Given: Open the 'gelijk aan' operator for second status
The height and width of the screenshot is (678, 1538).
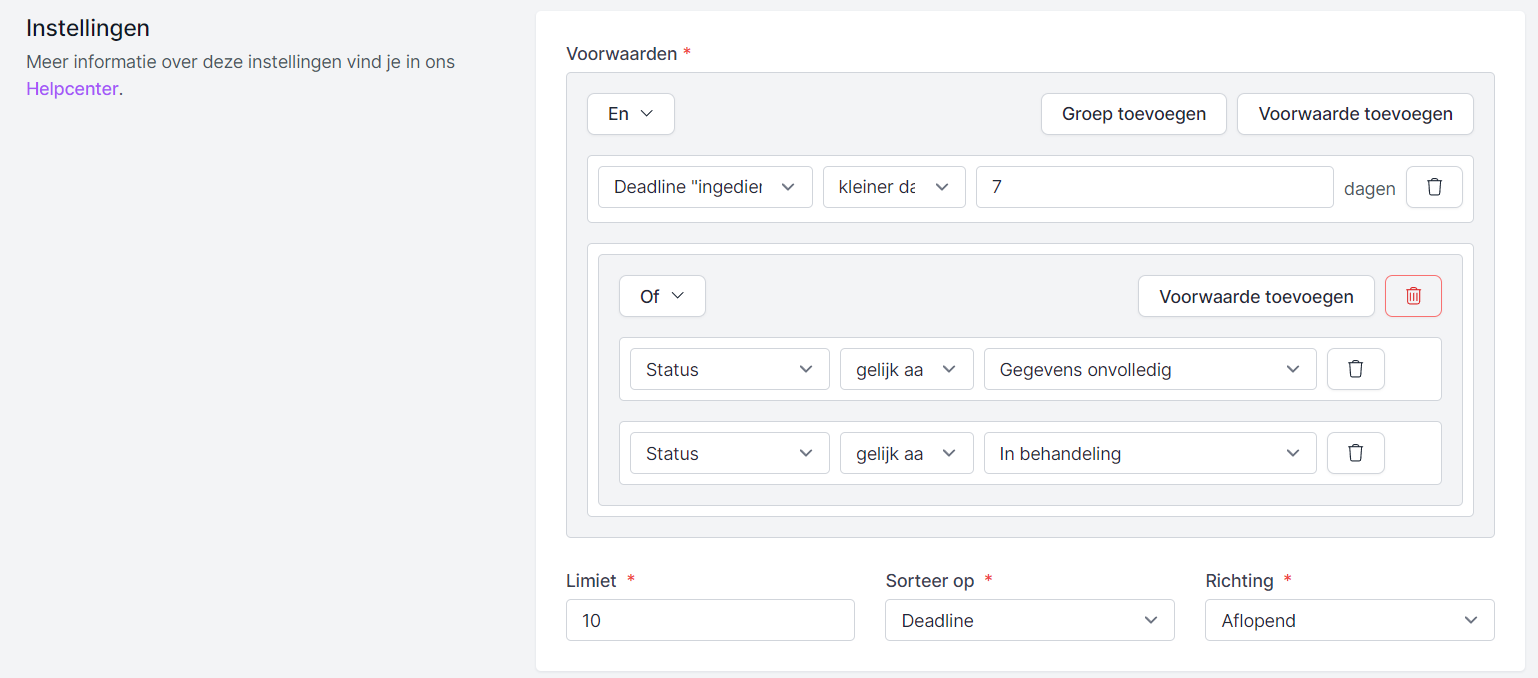Looking at the screenshot, I should click(x=905, y=453).
